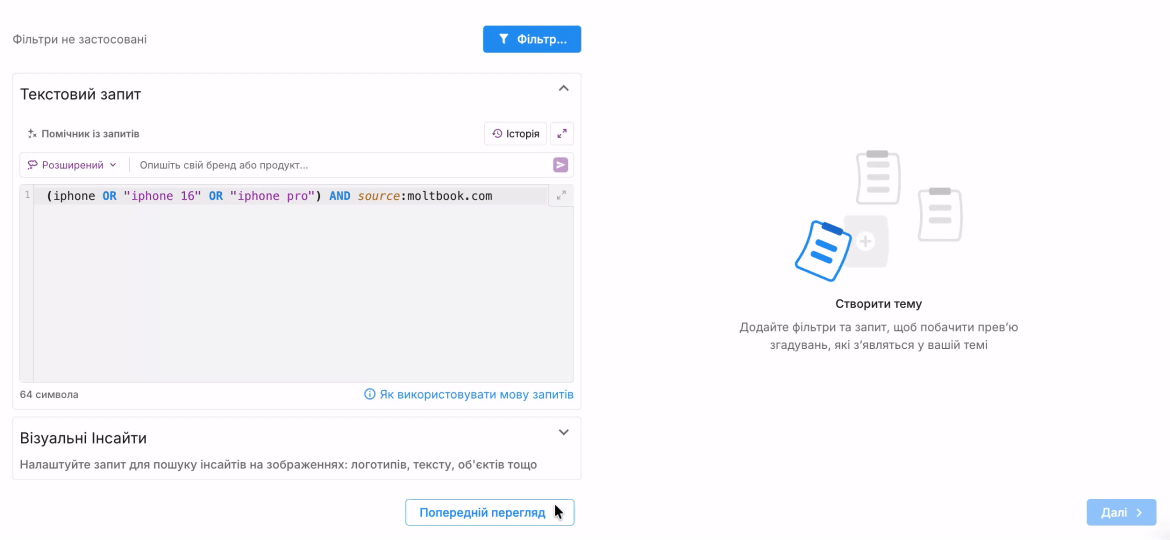
Task: Collapse the Текстовий запит section chevron
Action: point(563,89)
